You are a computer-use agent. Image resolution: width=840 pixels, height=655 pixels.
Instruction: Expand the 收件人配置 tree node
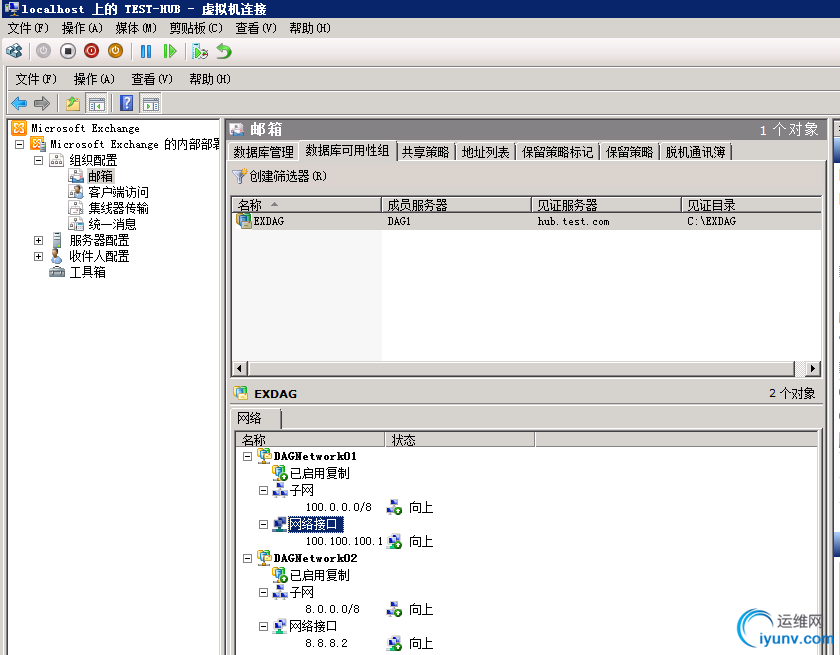[39, 257]
